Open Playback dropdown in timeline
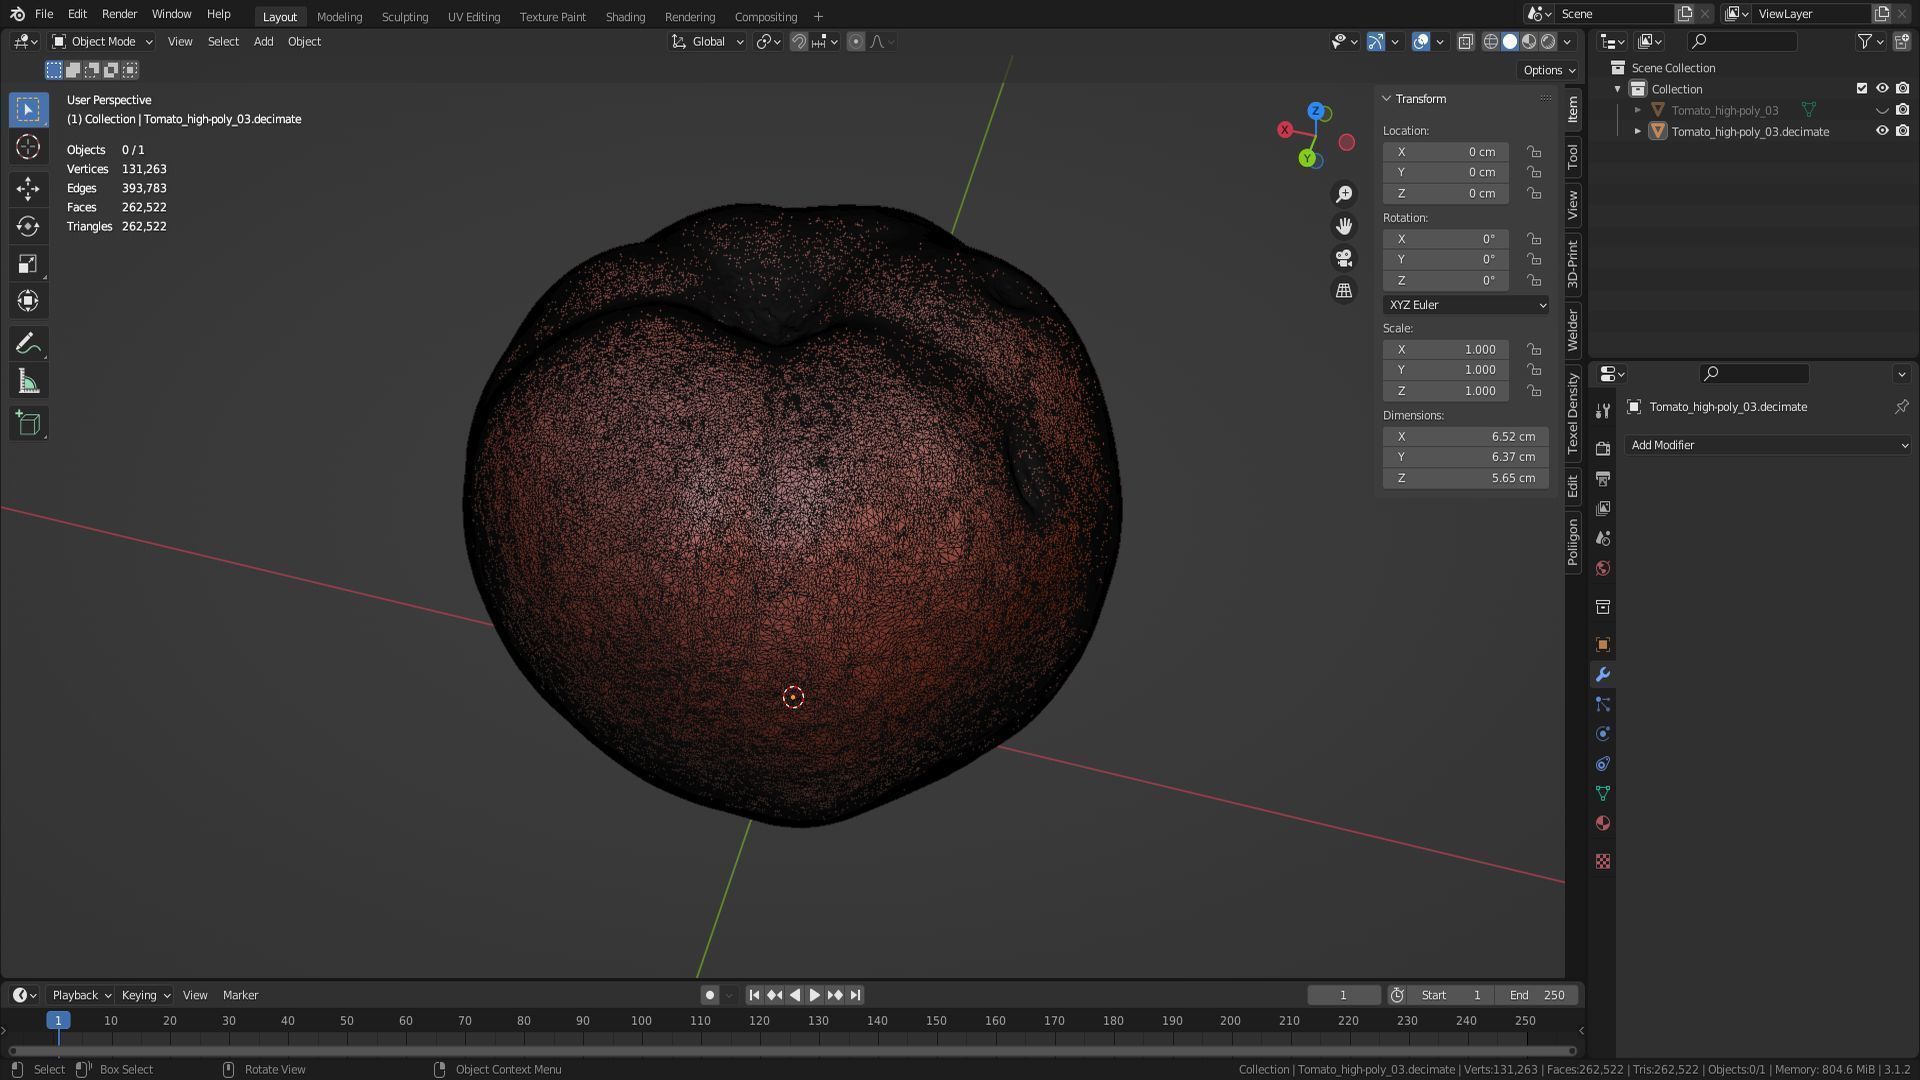Viewport: 1920px width, 1080px height. click(x=80, y=995)
